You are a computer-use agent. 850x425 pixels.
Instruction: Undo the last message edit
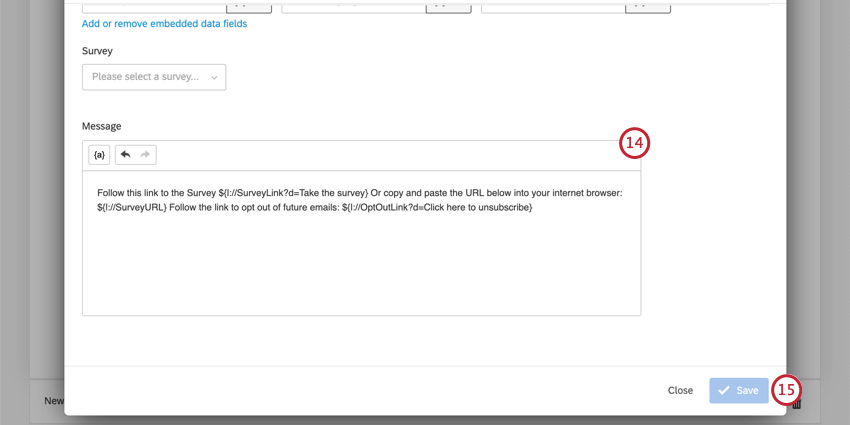click(x=126, y=154)
